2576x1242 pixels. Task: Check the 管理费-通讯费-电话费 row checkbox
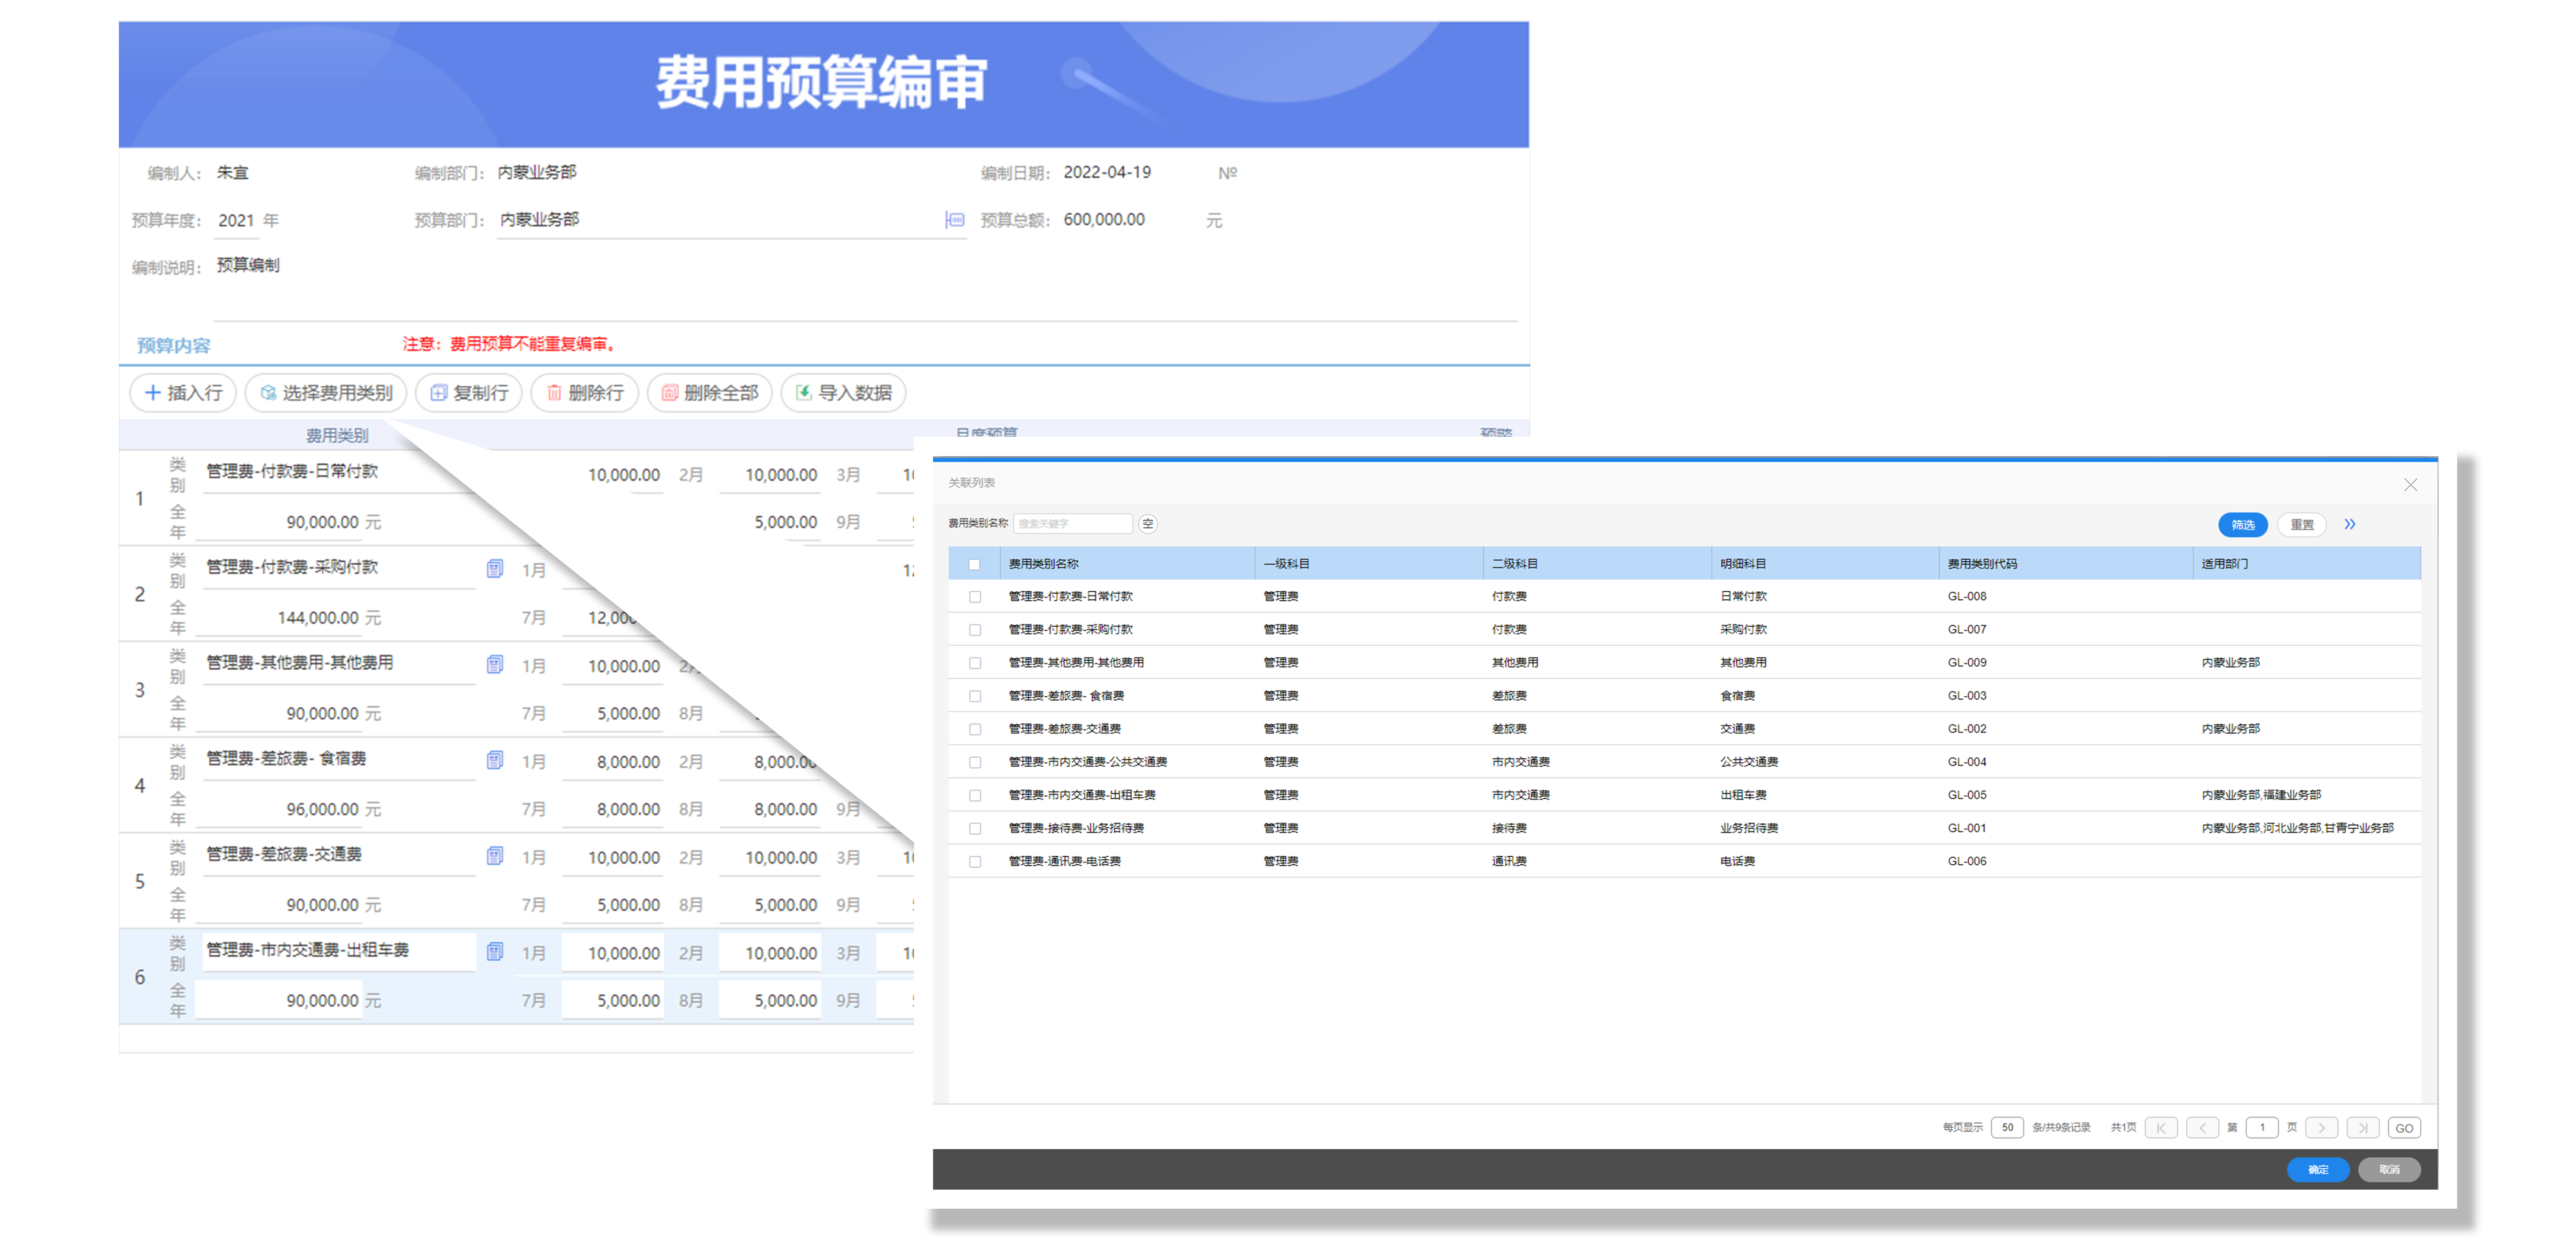[x=975, y=861]
